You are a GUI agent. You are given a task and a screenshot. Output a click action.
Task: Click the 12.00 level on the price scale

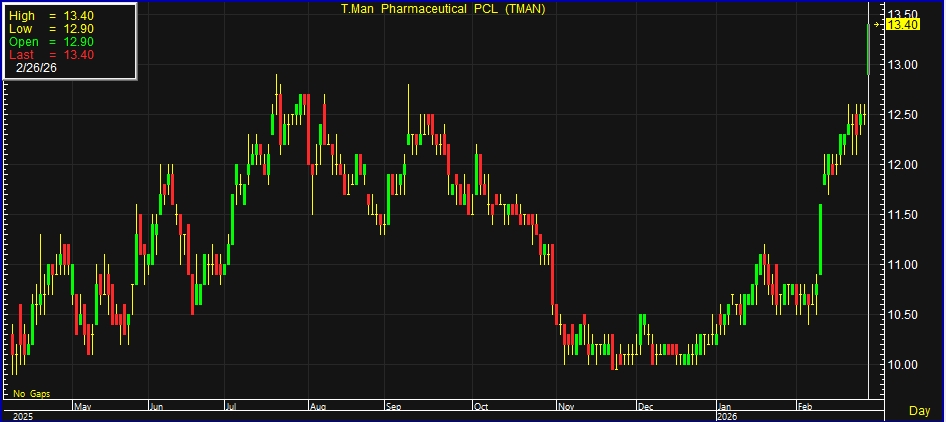(903, 165)
